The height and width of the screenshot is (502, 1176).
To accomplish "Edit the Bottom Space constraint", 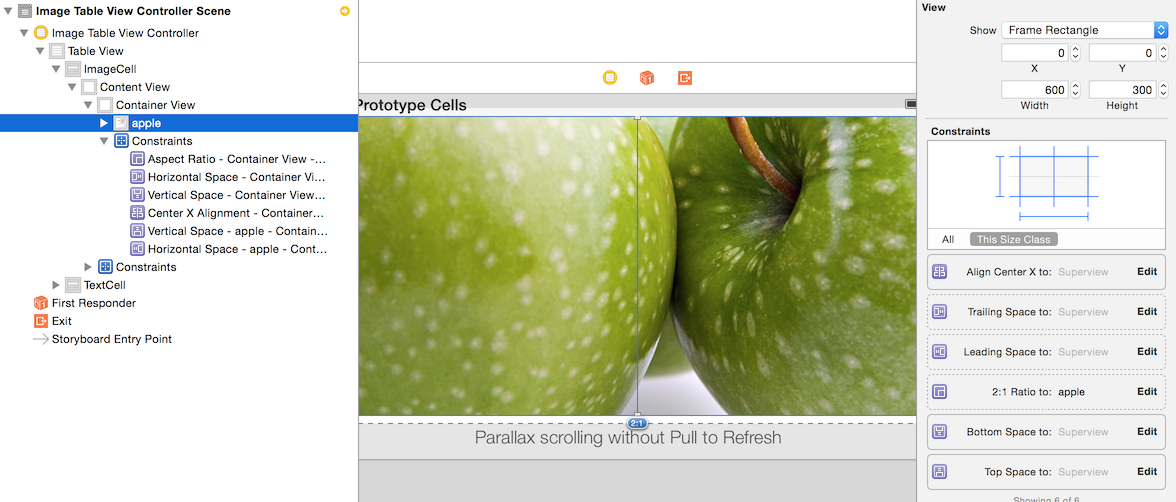I will pyautogui.click(x=1147, y=431).
